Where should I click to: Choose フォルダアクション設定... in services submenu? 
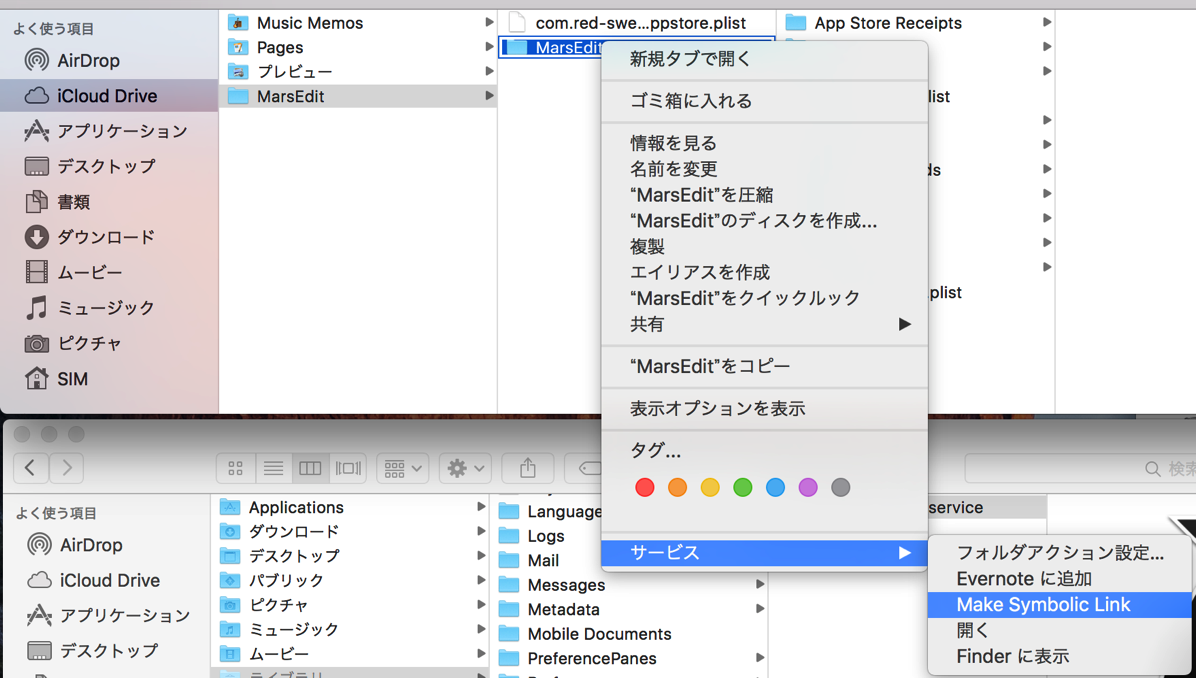click(1059, 553)
